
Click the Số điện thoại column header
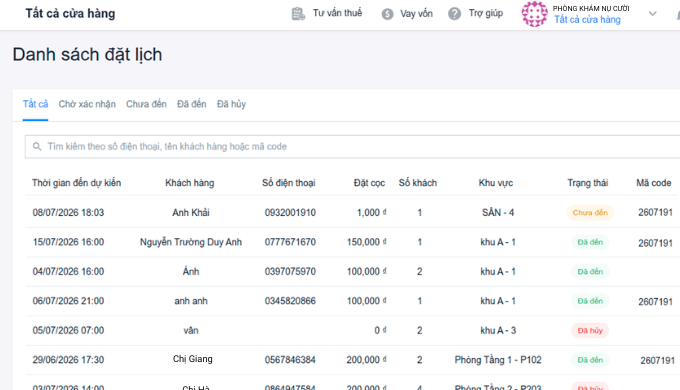tap(288, 183)
